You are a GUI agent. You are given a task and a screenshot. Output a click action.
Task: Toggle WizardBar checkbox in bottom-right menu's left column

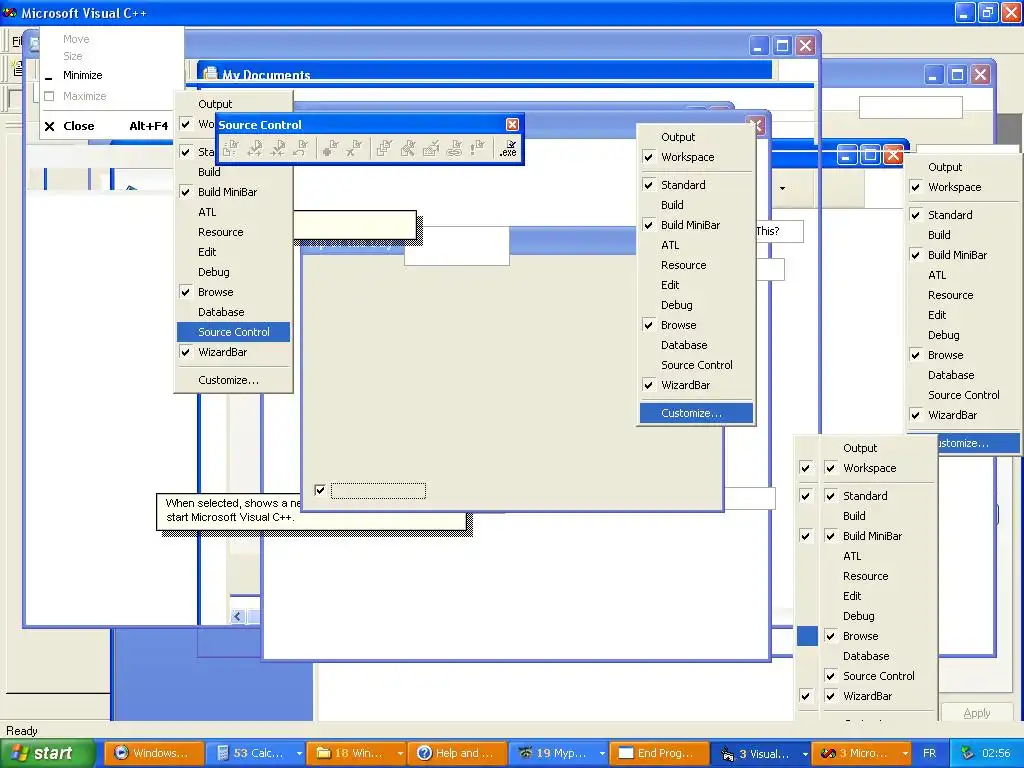point(806,696)
